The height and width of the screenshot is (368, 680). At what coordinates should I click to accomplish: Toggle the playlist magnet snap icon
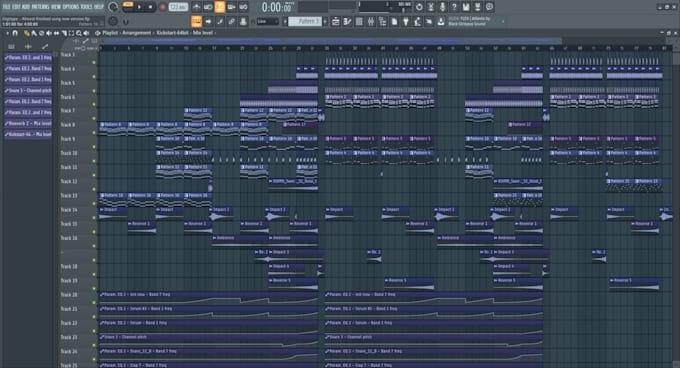[x=15, y=33]
